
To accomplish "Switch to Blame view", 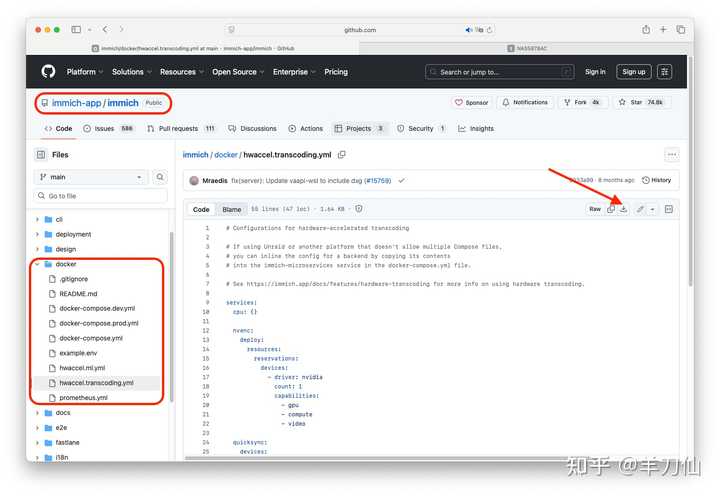I will 231,209.
